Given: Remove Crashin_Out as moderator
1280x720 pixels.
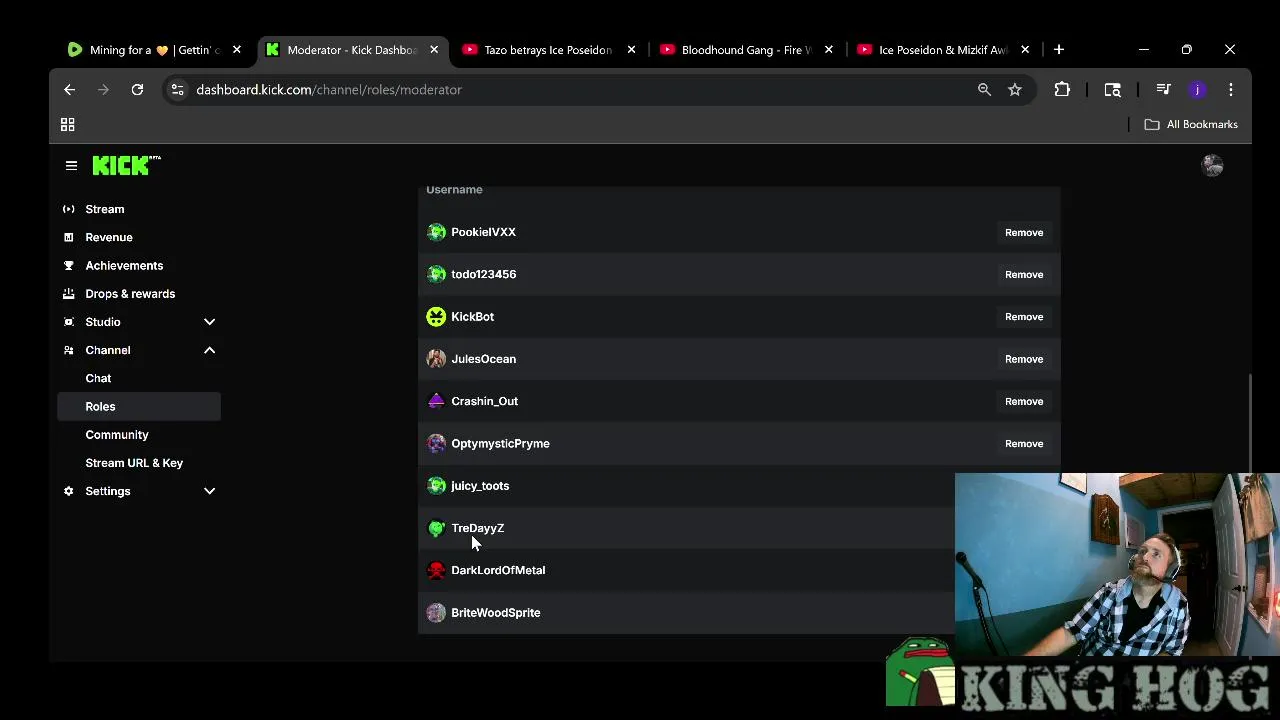Looking at the screenshot, I should (x=1024, y=401).
